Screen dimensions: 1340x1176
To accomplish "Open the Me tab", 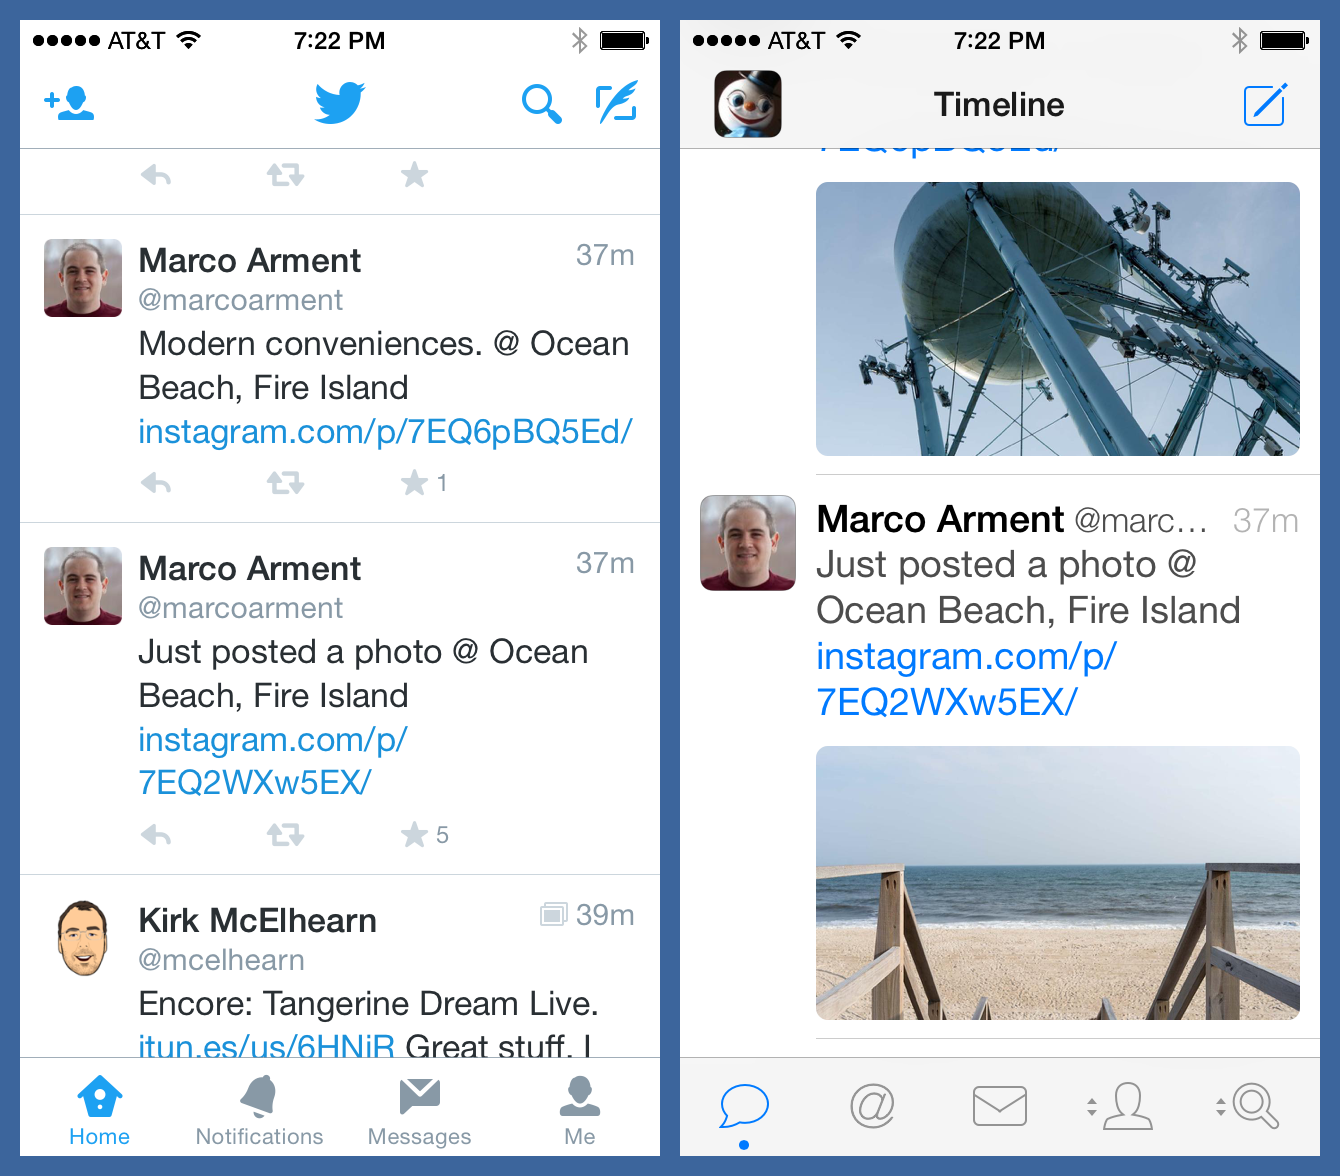I will coord(579,1110).
